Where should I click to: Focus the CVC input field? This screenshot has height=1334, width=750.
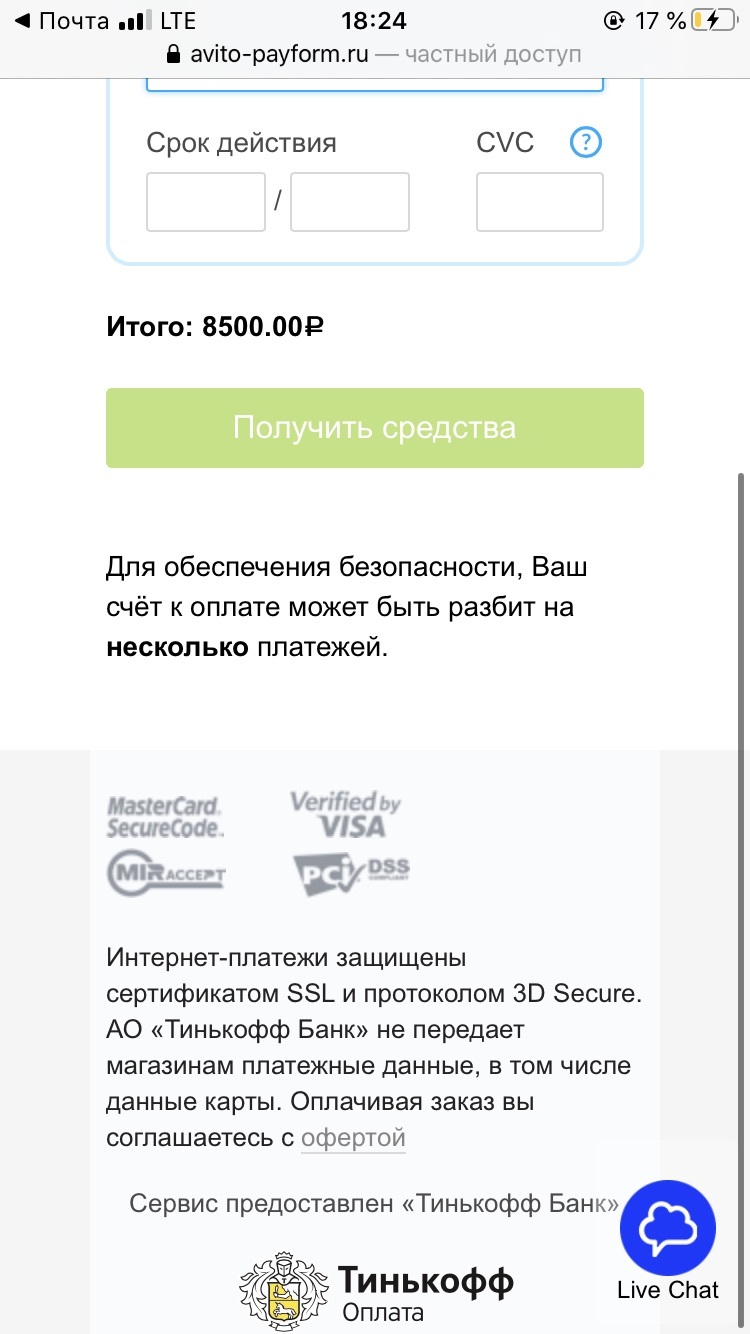pos(540,202)
